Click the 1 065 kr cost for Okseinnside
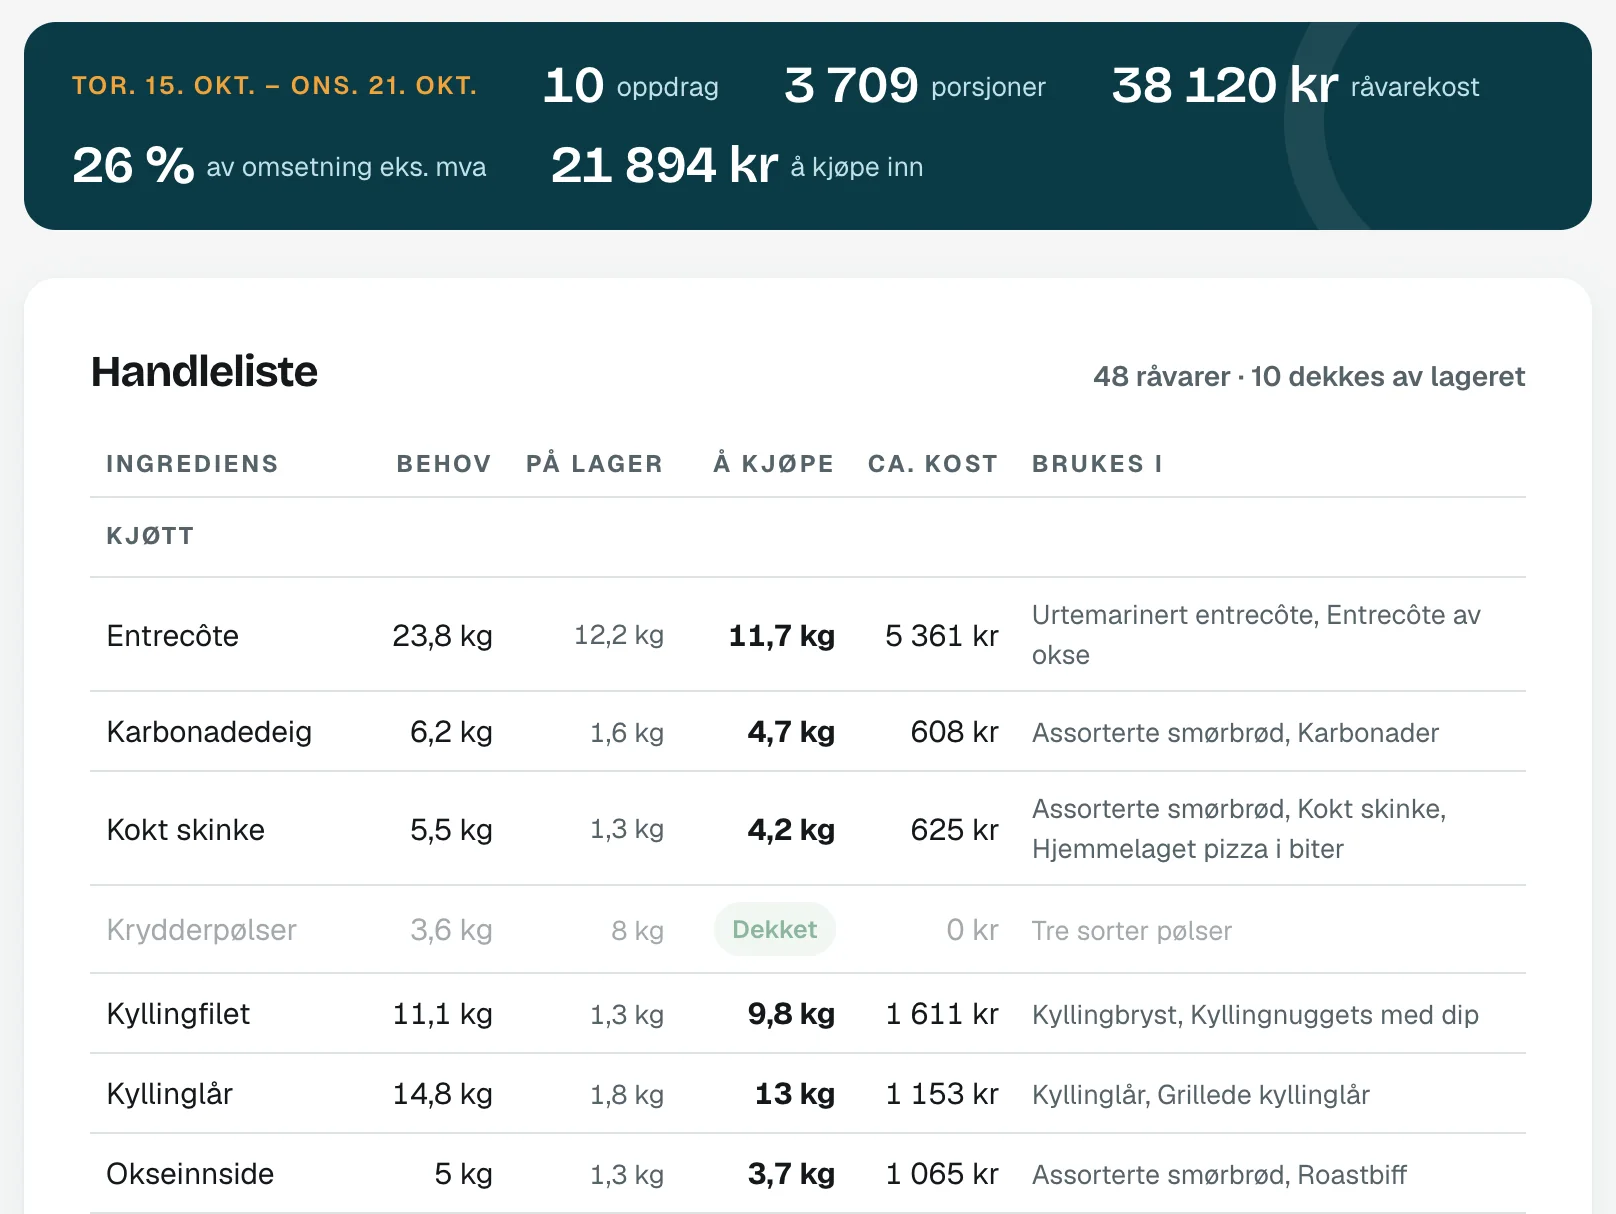Viewport: 1616px width, 1214px height. click(x=942, y=1174)
